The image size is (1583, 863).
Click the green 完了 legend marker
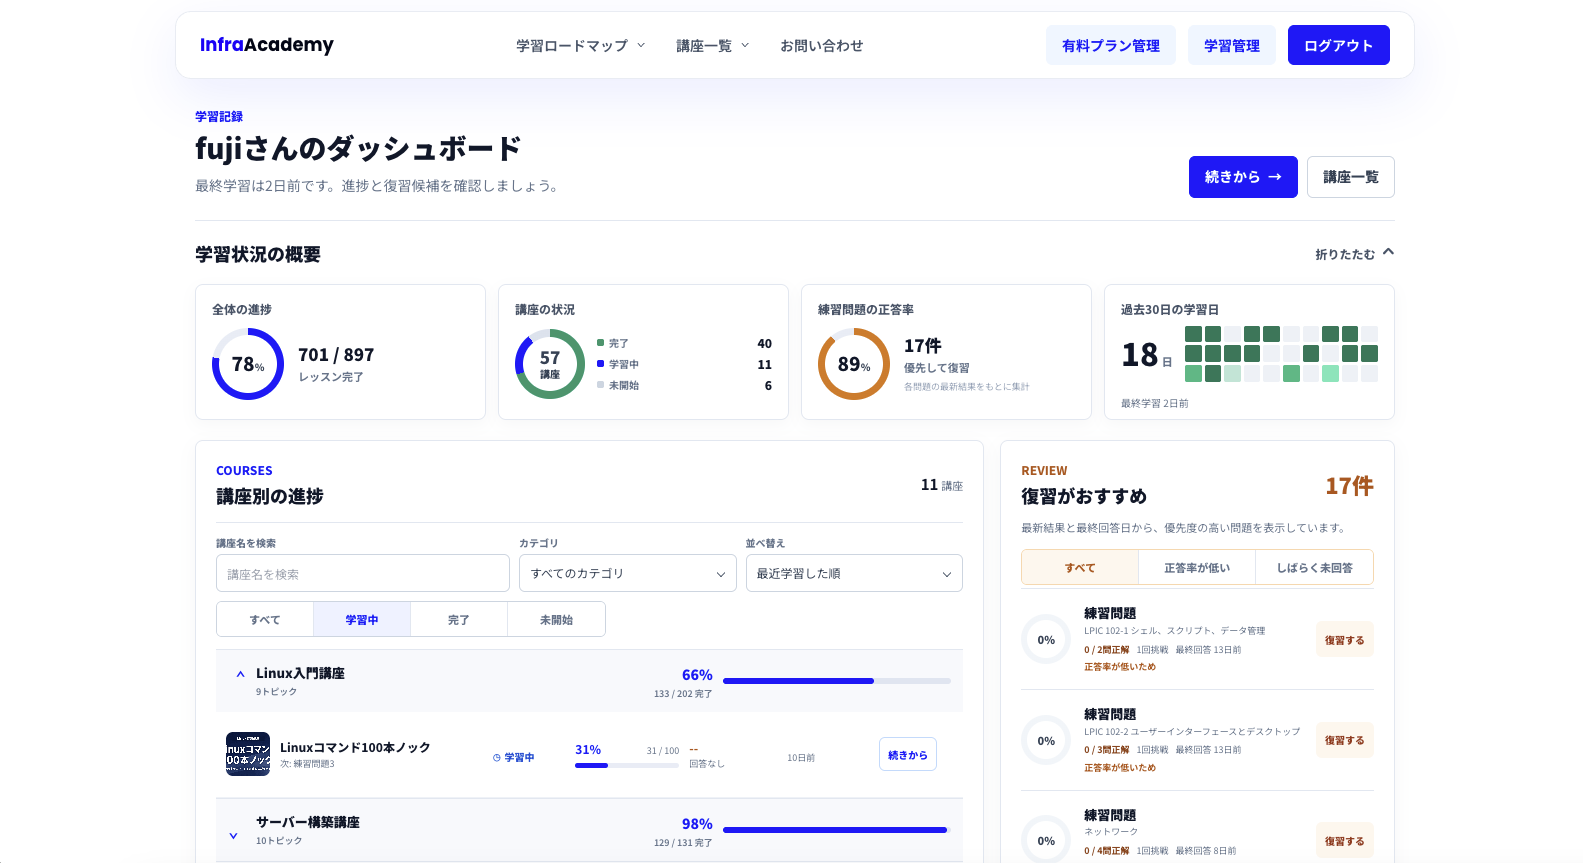(600, 343)
